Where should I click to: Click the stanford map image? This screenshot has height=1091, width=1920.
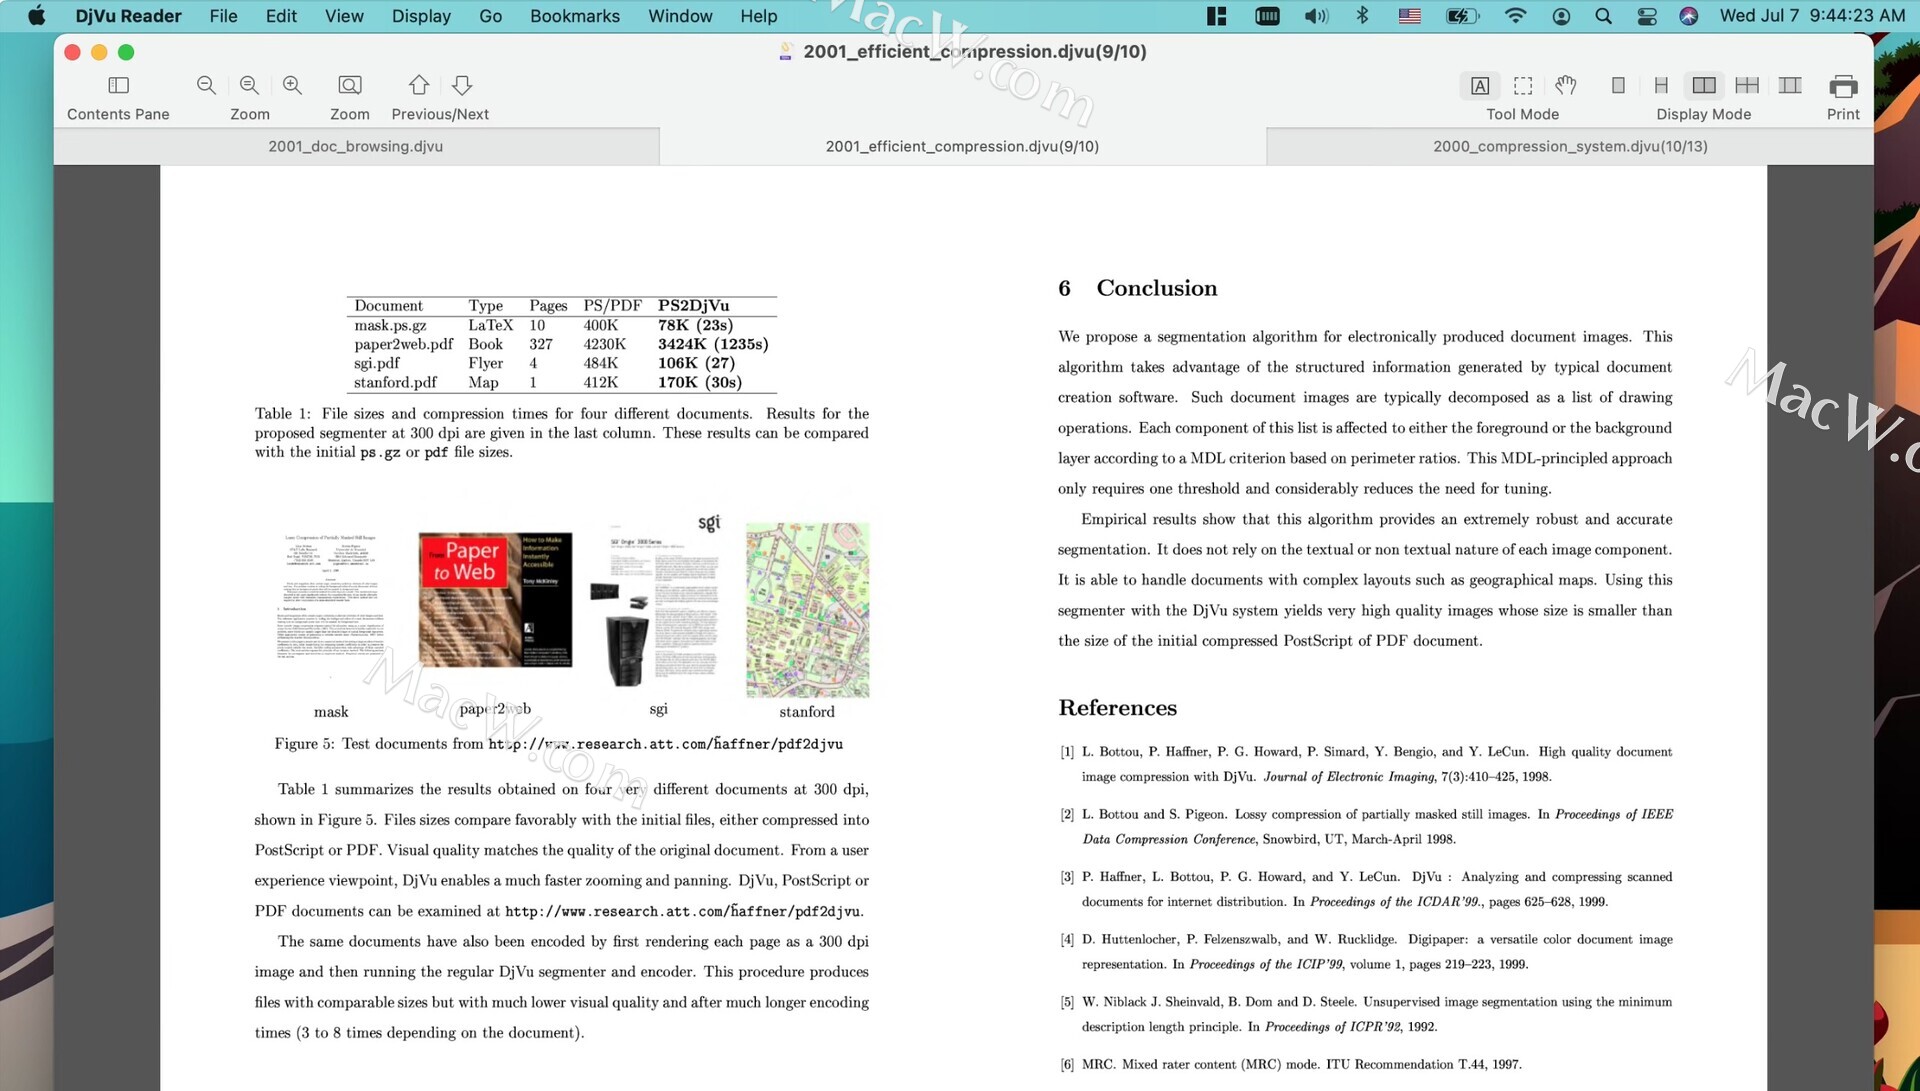coord(807,610)
